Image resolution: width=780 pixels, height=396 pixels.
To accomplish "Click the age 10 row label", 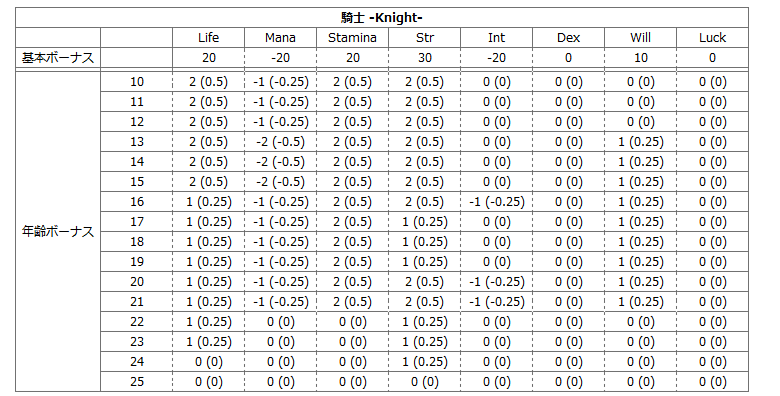I will pos(137,82).
